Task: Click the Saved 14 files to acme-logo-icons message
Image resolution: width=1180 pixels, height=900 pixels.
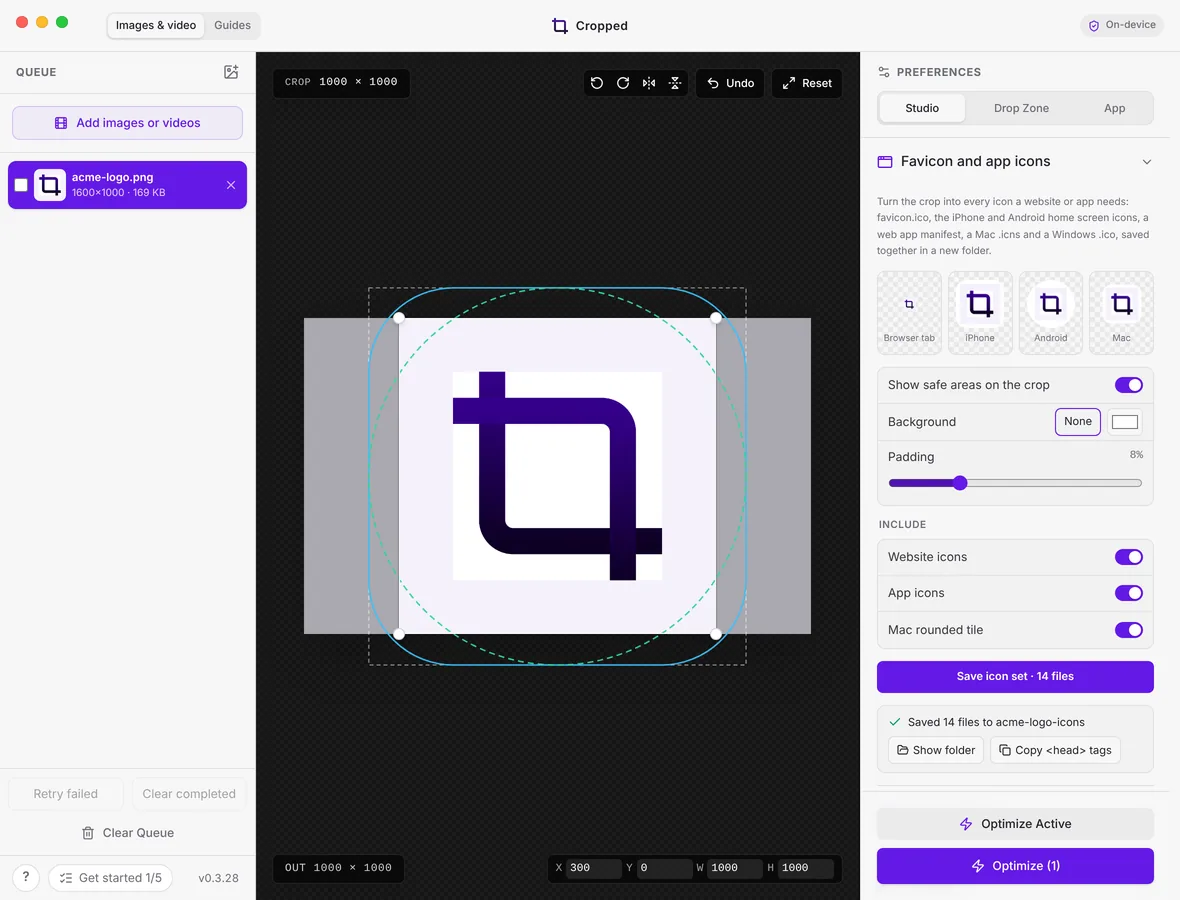Action: [996, 722]
